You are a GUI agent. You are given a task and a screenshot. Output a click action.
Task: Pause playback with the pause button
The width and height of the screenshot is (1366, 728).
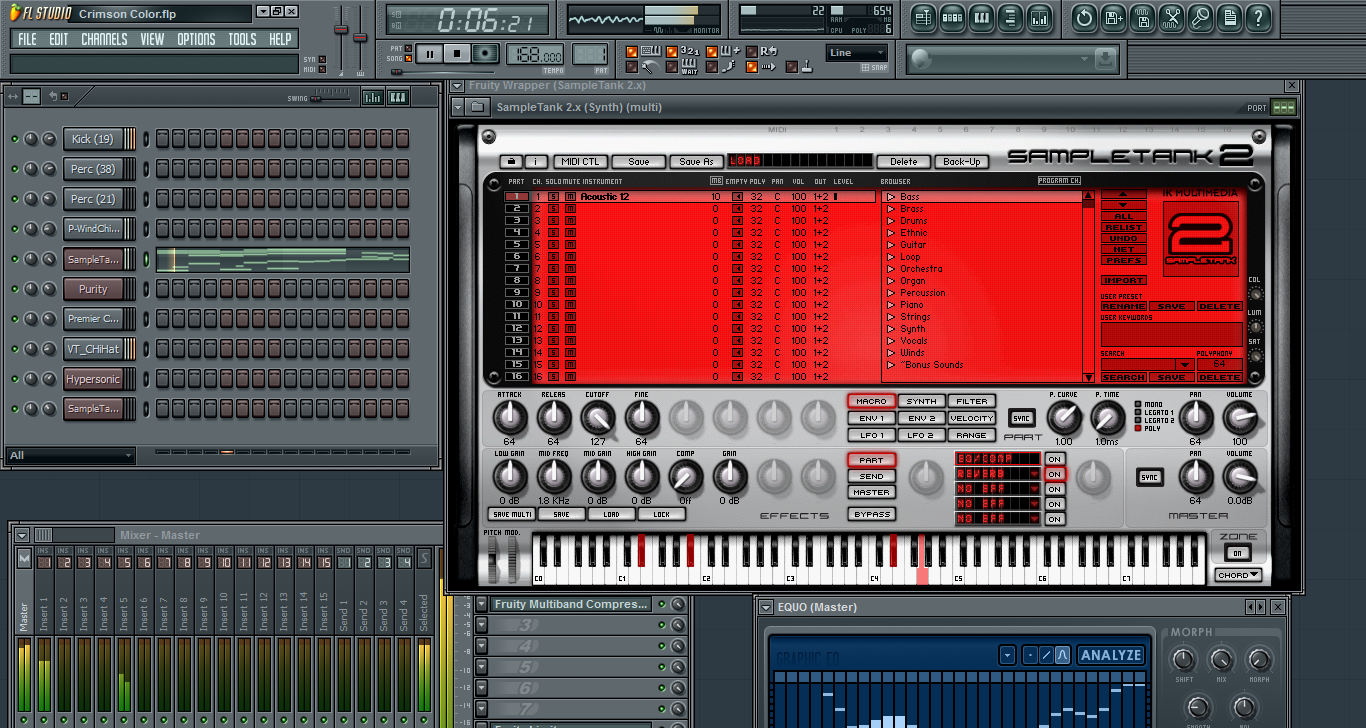(429, 54)
